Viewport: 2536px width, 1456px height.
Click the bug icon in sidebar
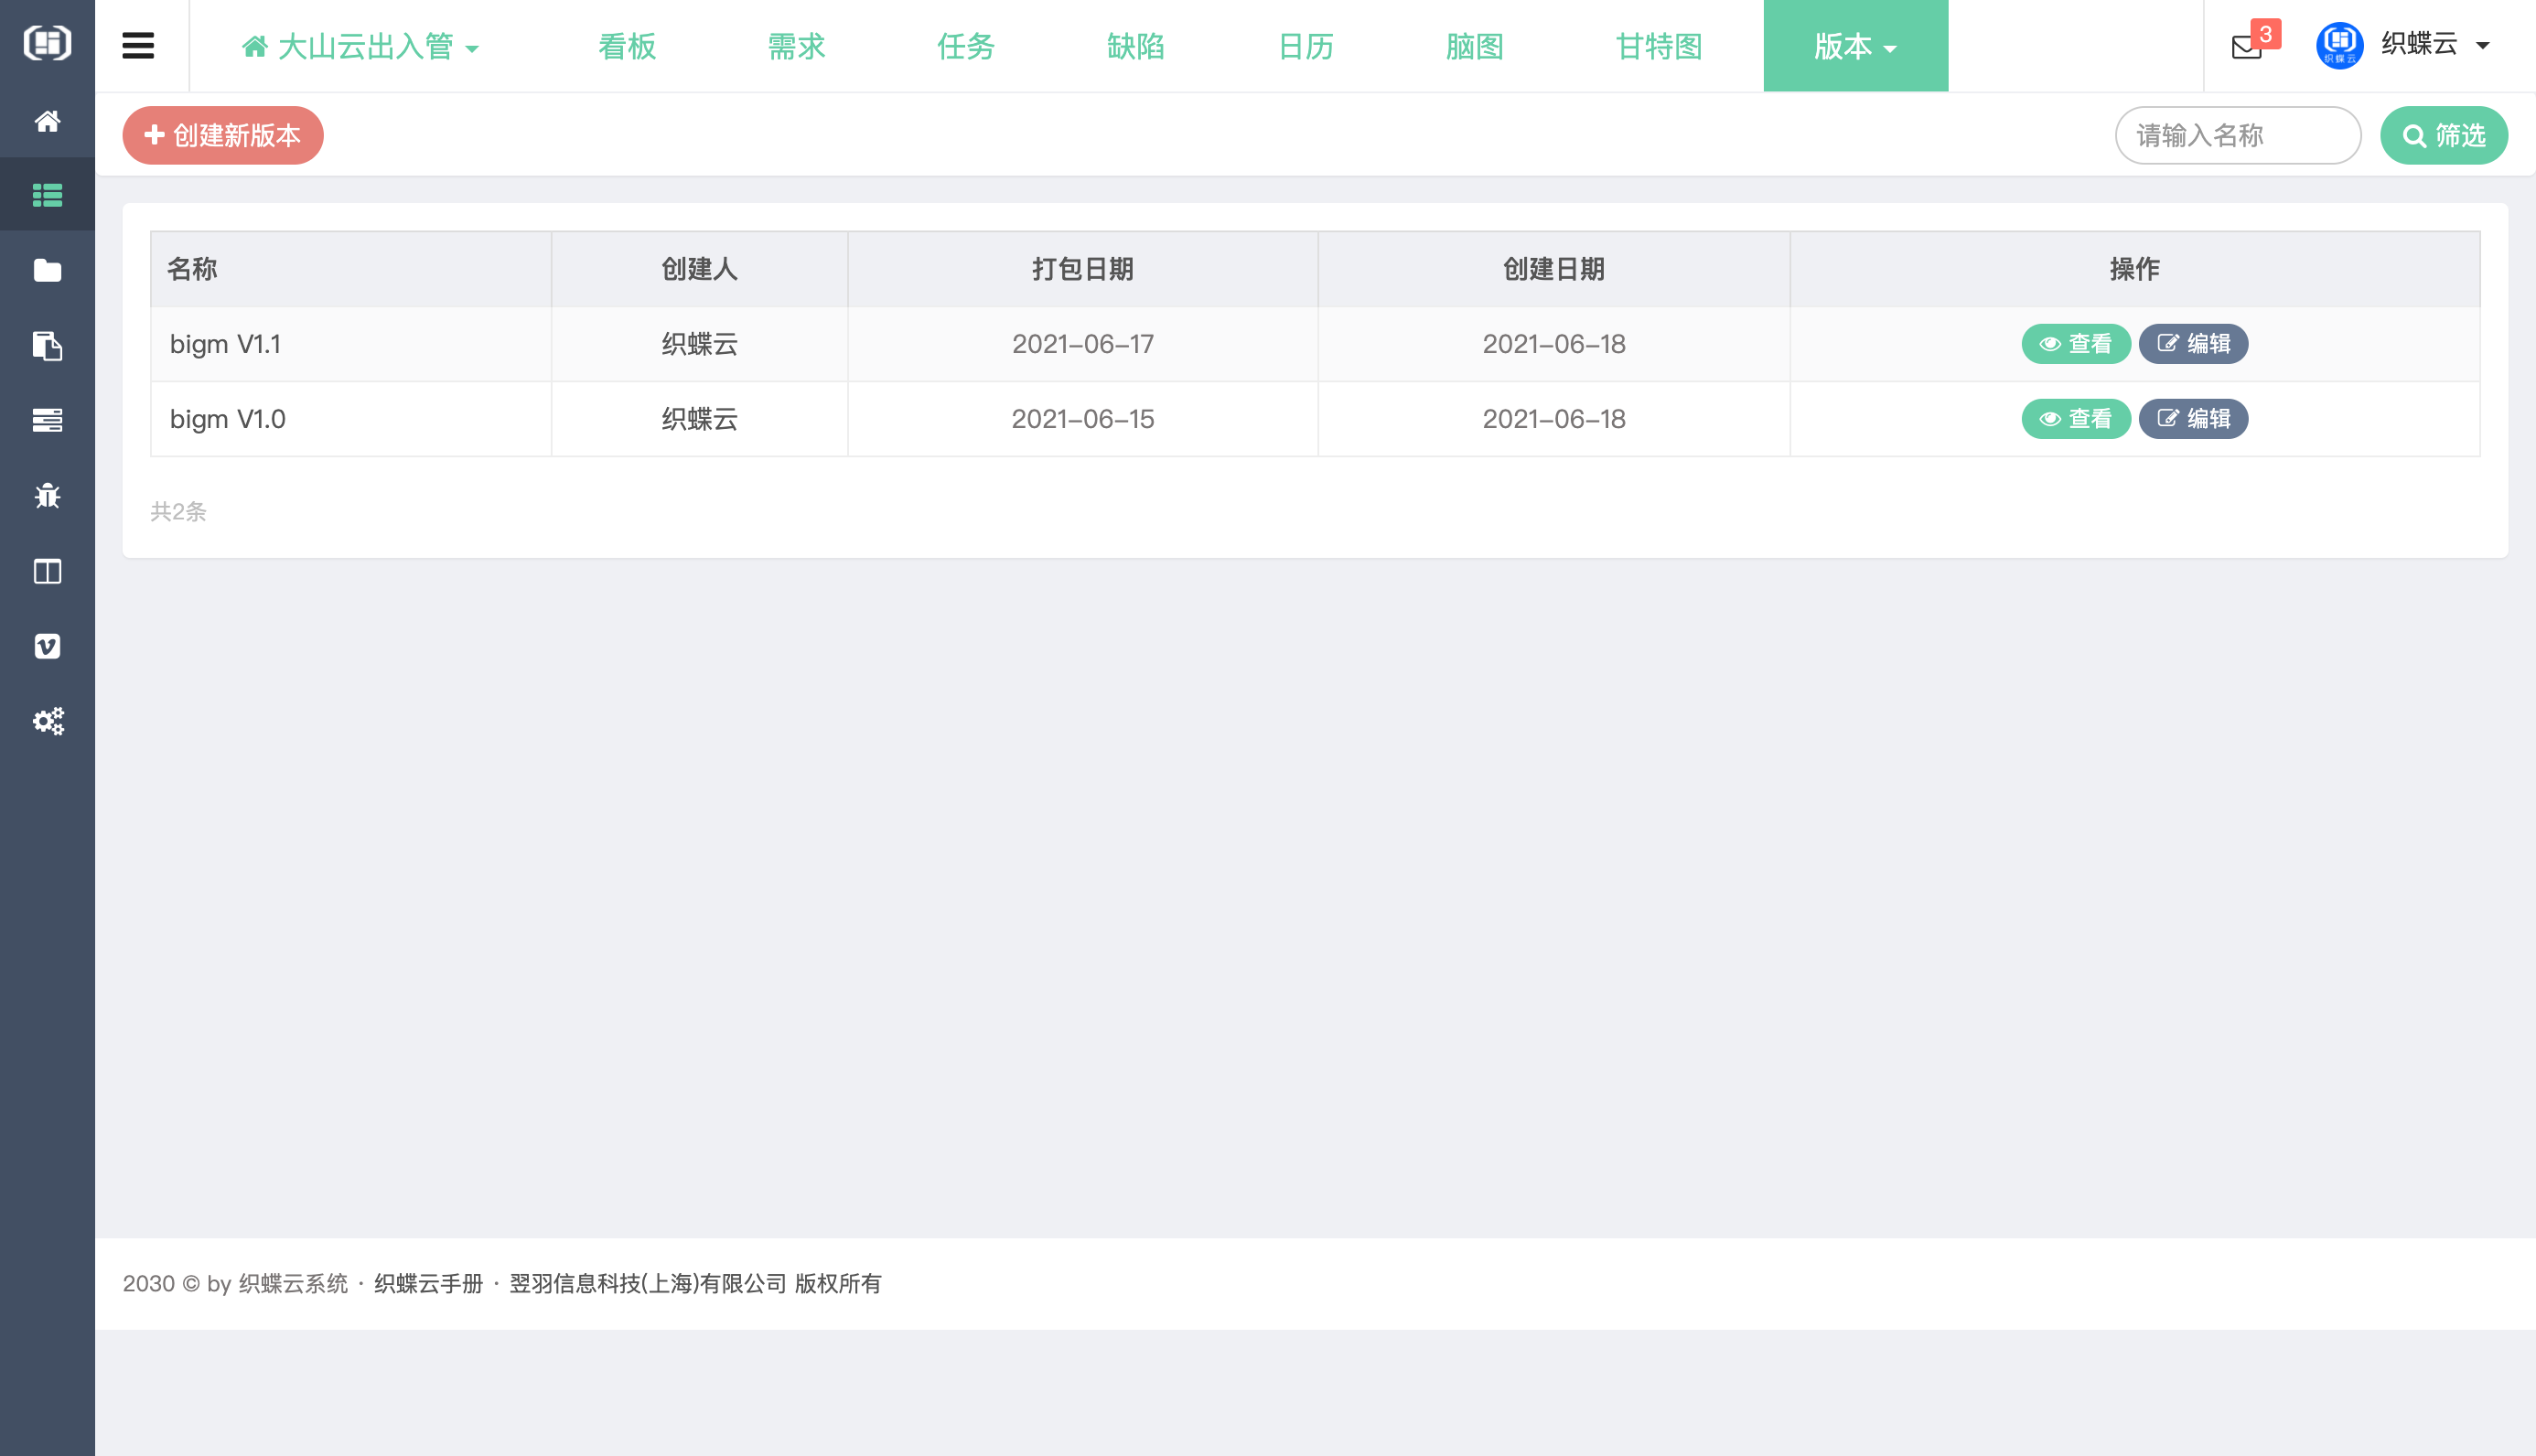coord(47,496)
